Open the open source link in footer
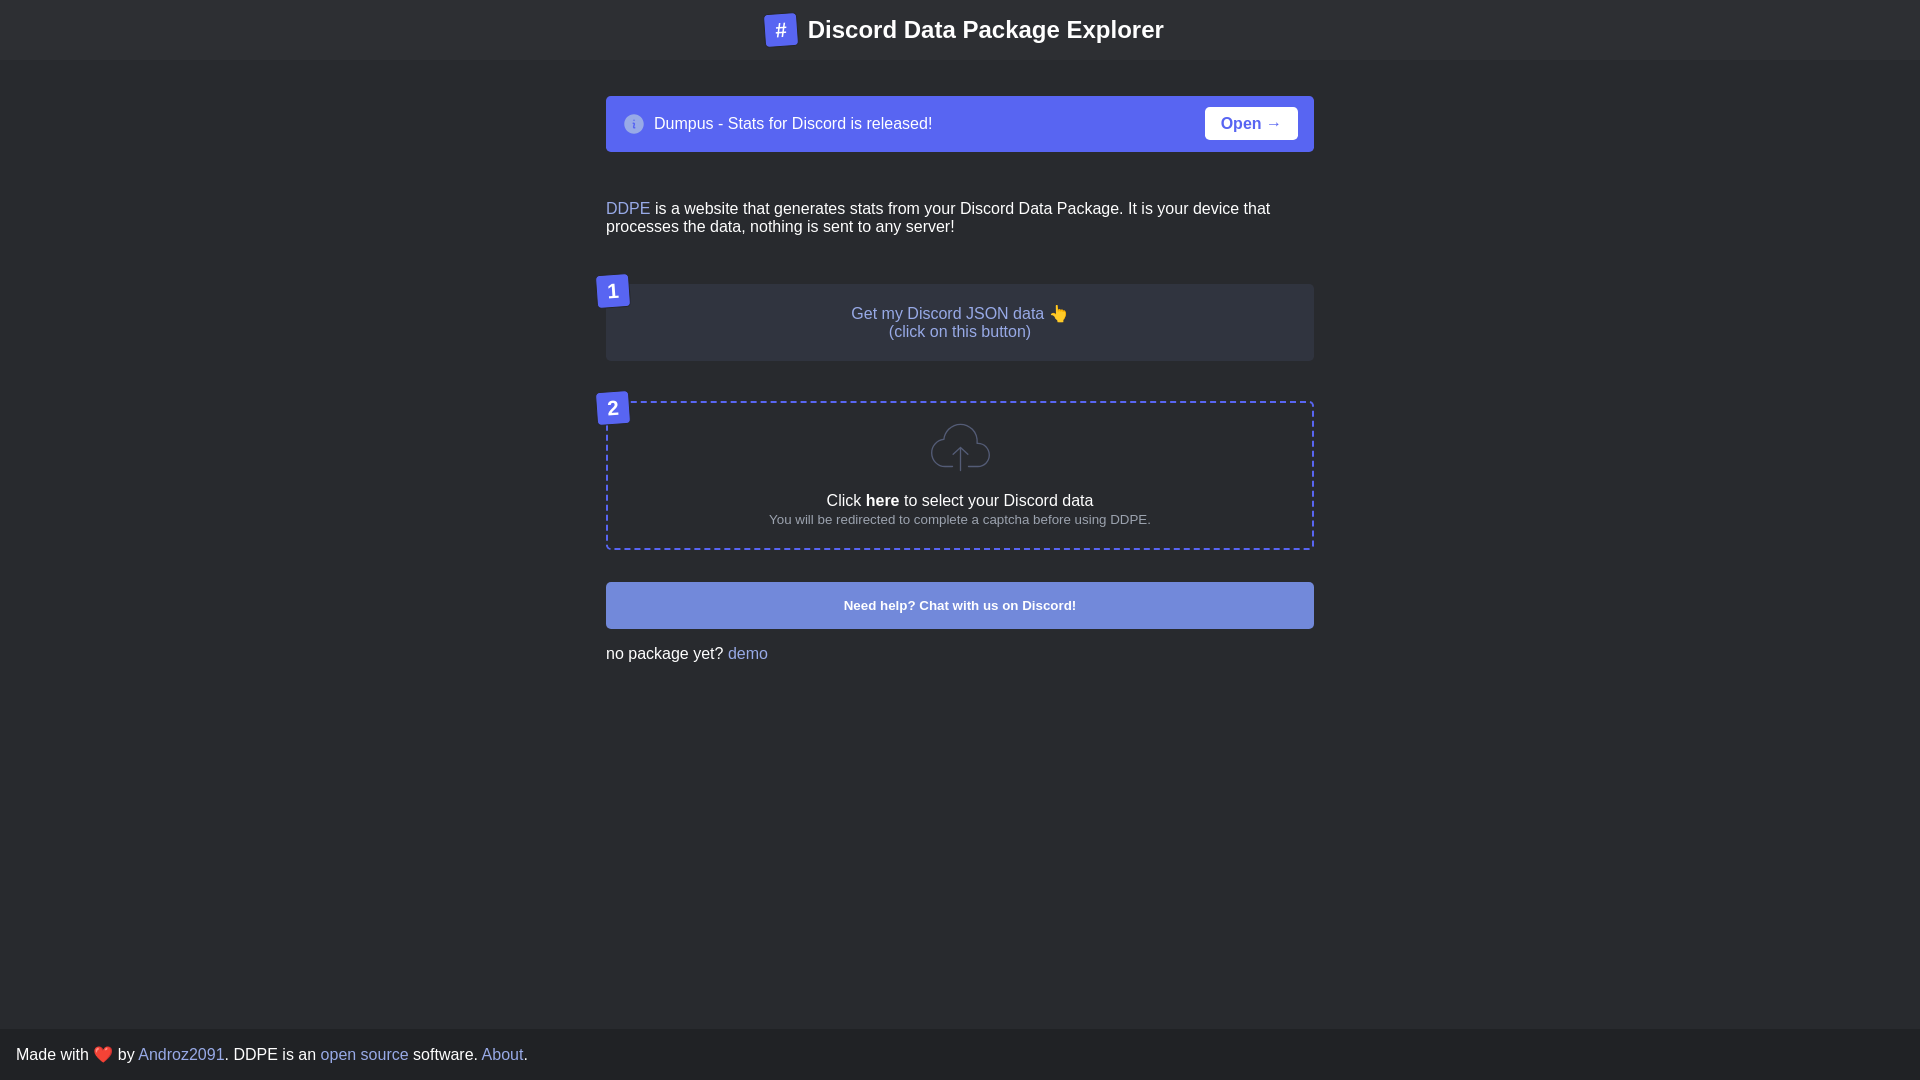This screenshot has height=1080, width=1920. pyautogui.click(x=364, y=1055)
